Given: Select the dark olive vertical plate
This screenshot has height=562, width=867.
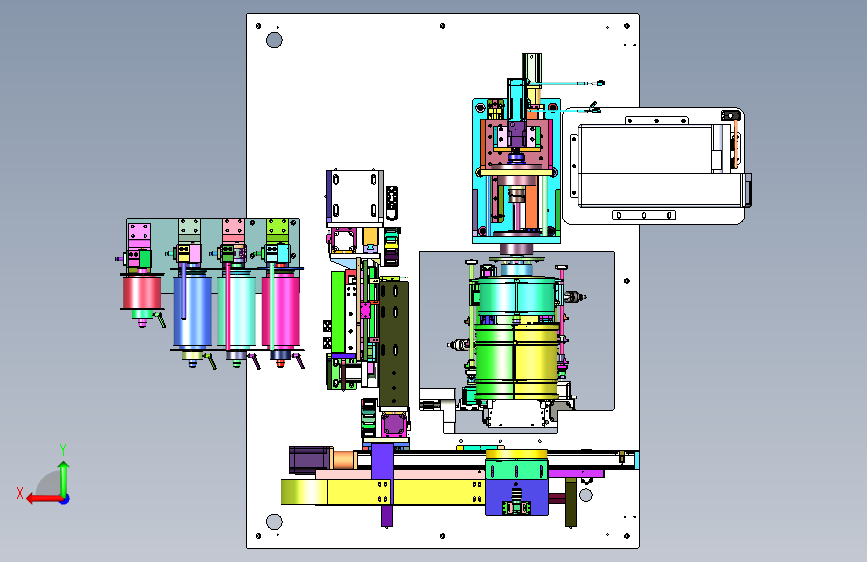Looking at the screenshot, I should pos(394,344).
